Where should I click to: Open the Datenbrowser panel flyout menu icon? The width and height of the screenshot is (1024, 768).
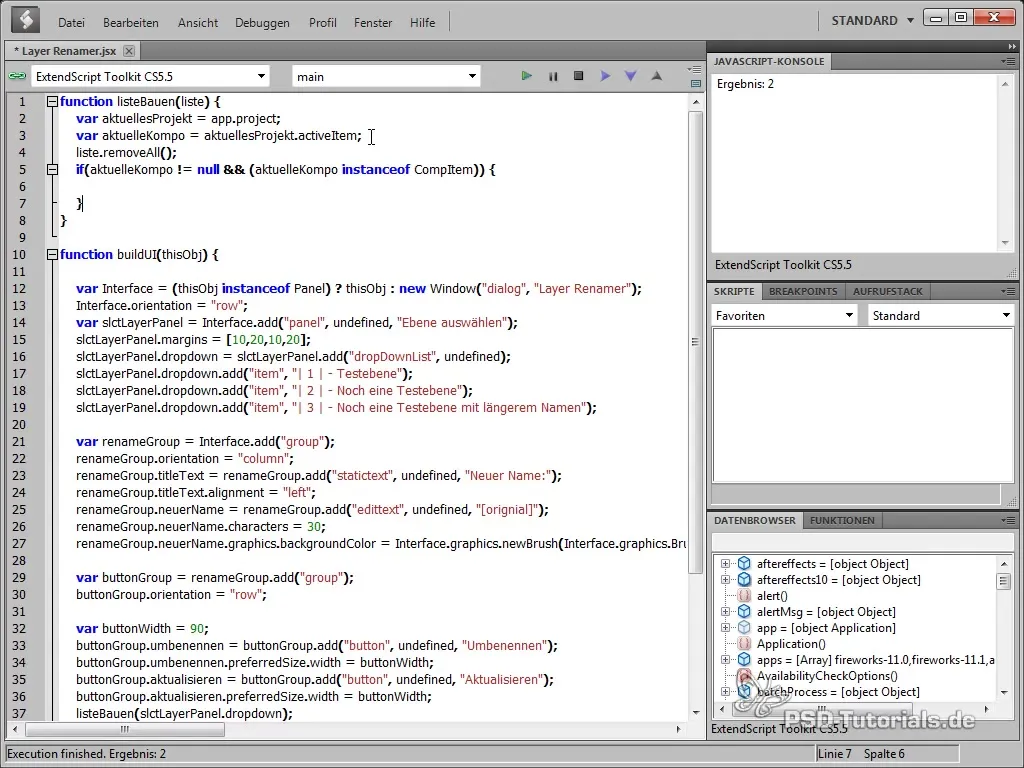[x=1010, y=520]
